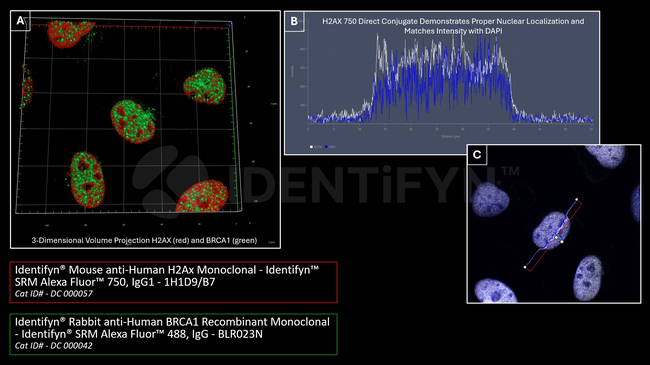
Task: Click the upper-right nucleus in panel A
Action: pyautogui.click(x=205, y=86)
